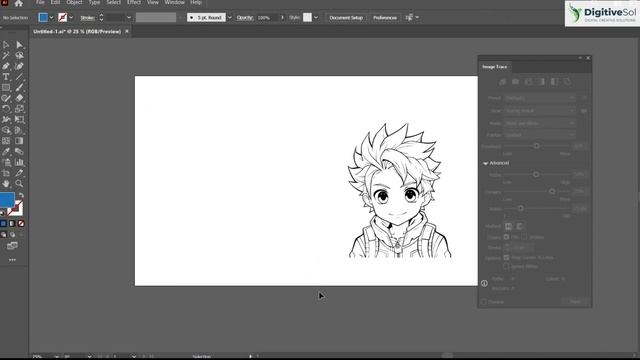Open the Object menu
The image size is (640, 360).
click(74, 2)
